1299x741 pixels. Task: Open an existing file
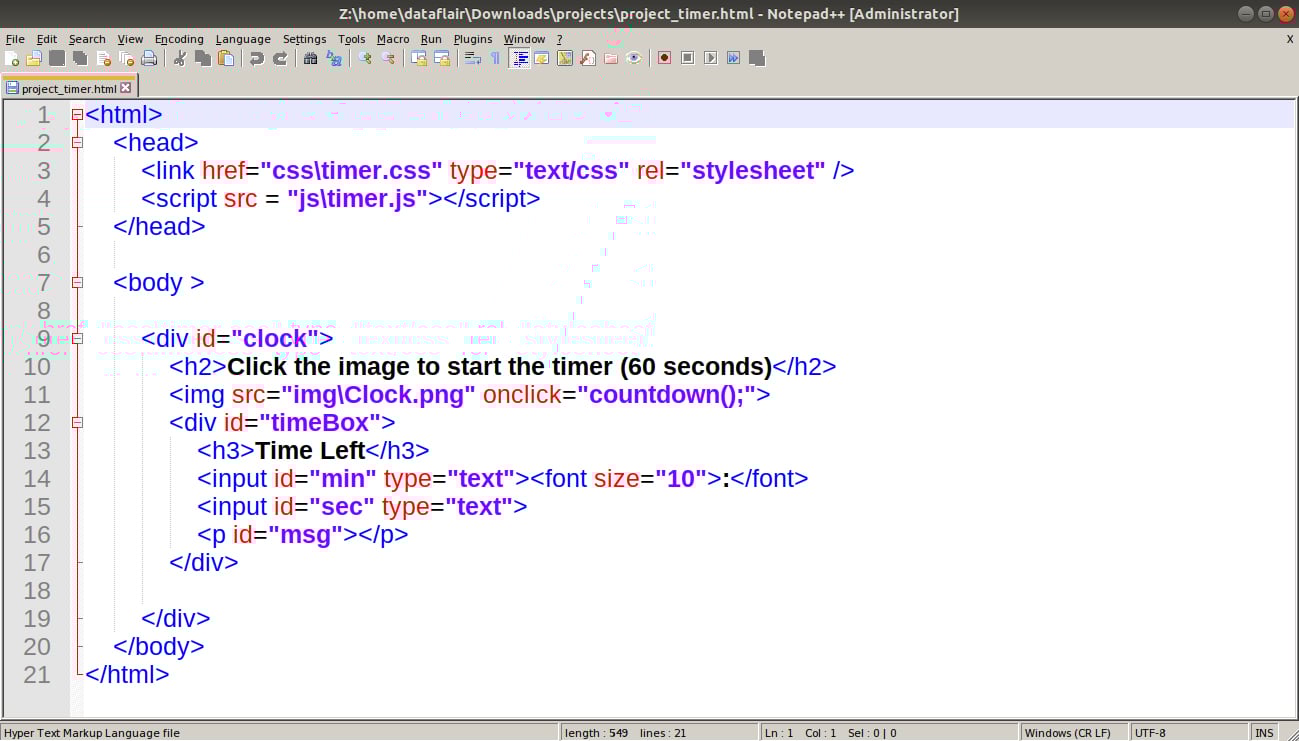pyautogui.click(x=33, y=58)
